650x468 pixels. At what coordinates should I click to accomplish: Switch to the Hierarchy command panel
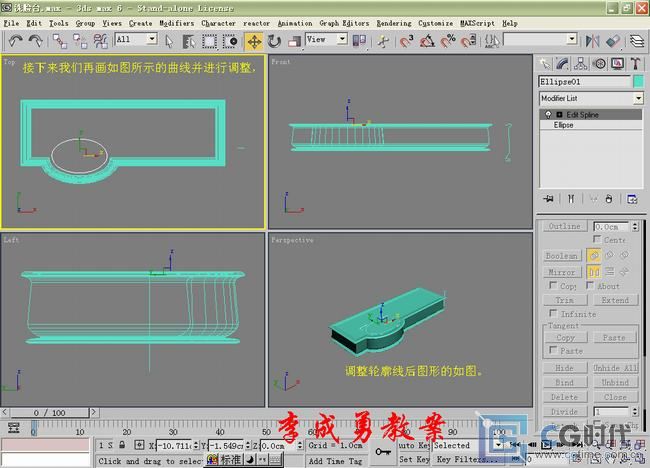tap(580, 63)
